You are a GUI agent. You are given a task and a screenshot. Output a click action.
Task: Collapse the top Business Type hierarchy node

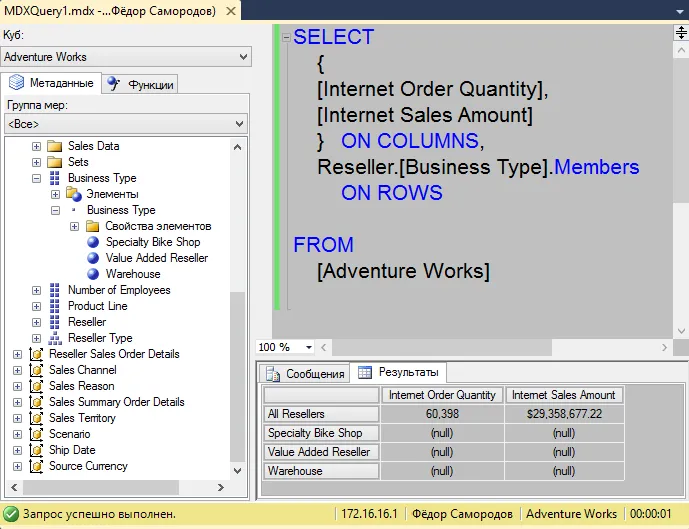(36, 178)
